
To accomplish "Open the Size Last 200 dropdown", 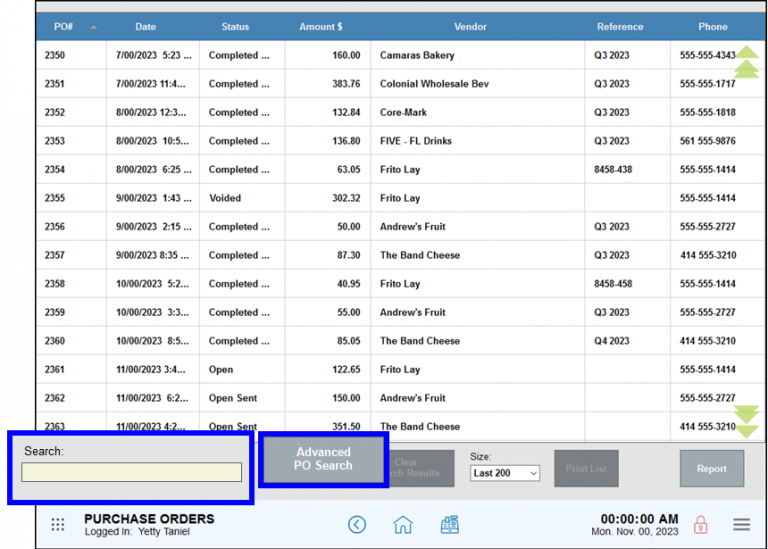I will [505, 473].
